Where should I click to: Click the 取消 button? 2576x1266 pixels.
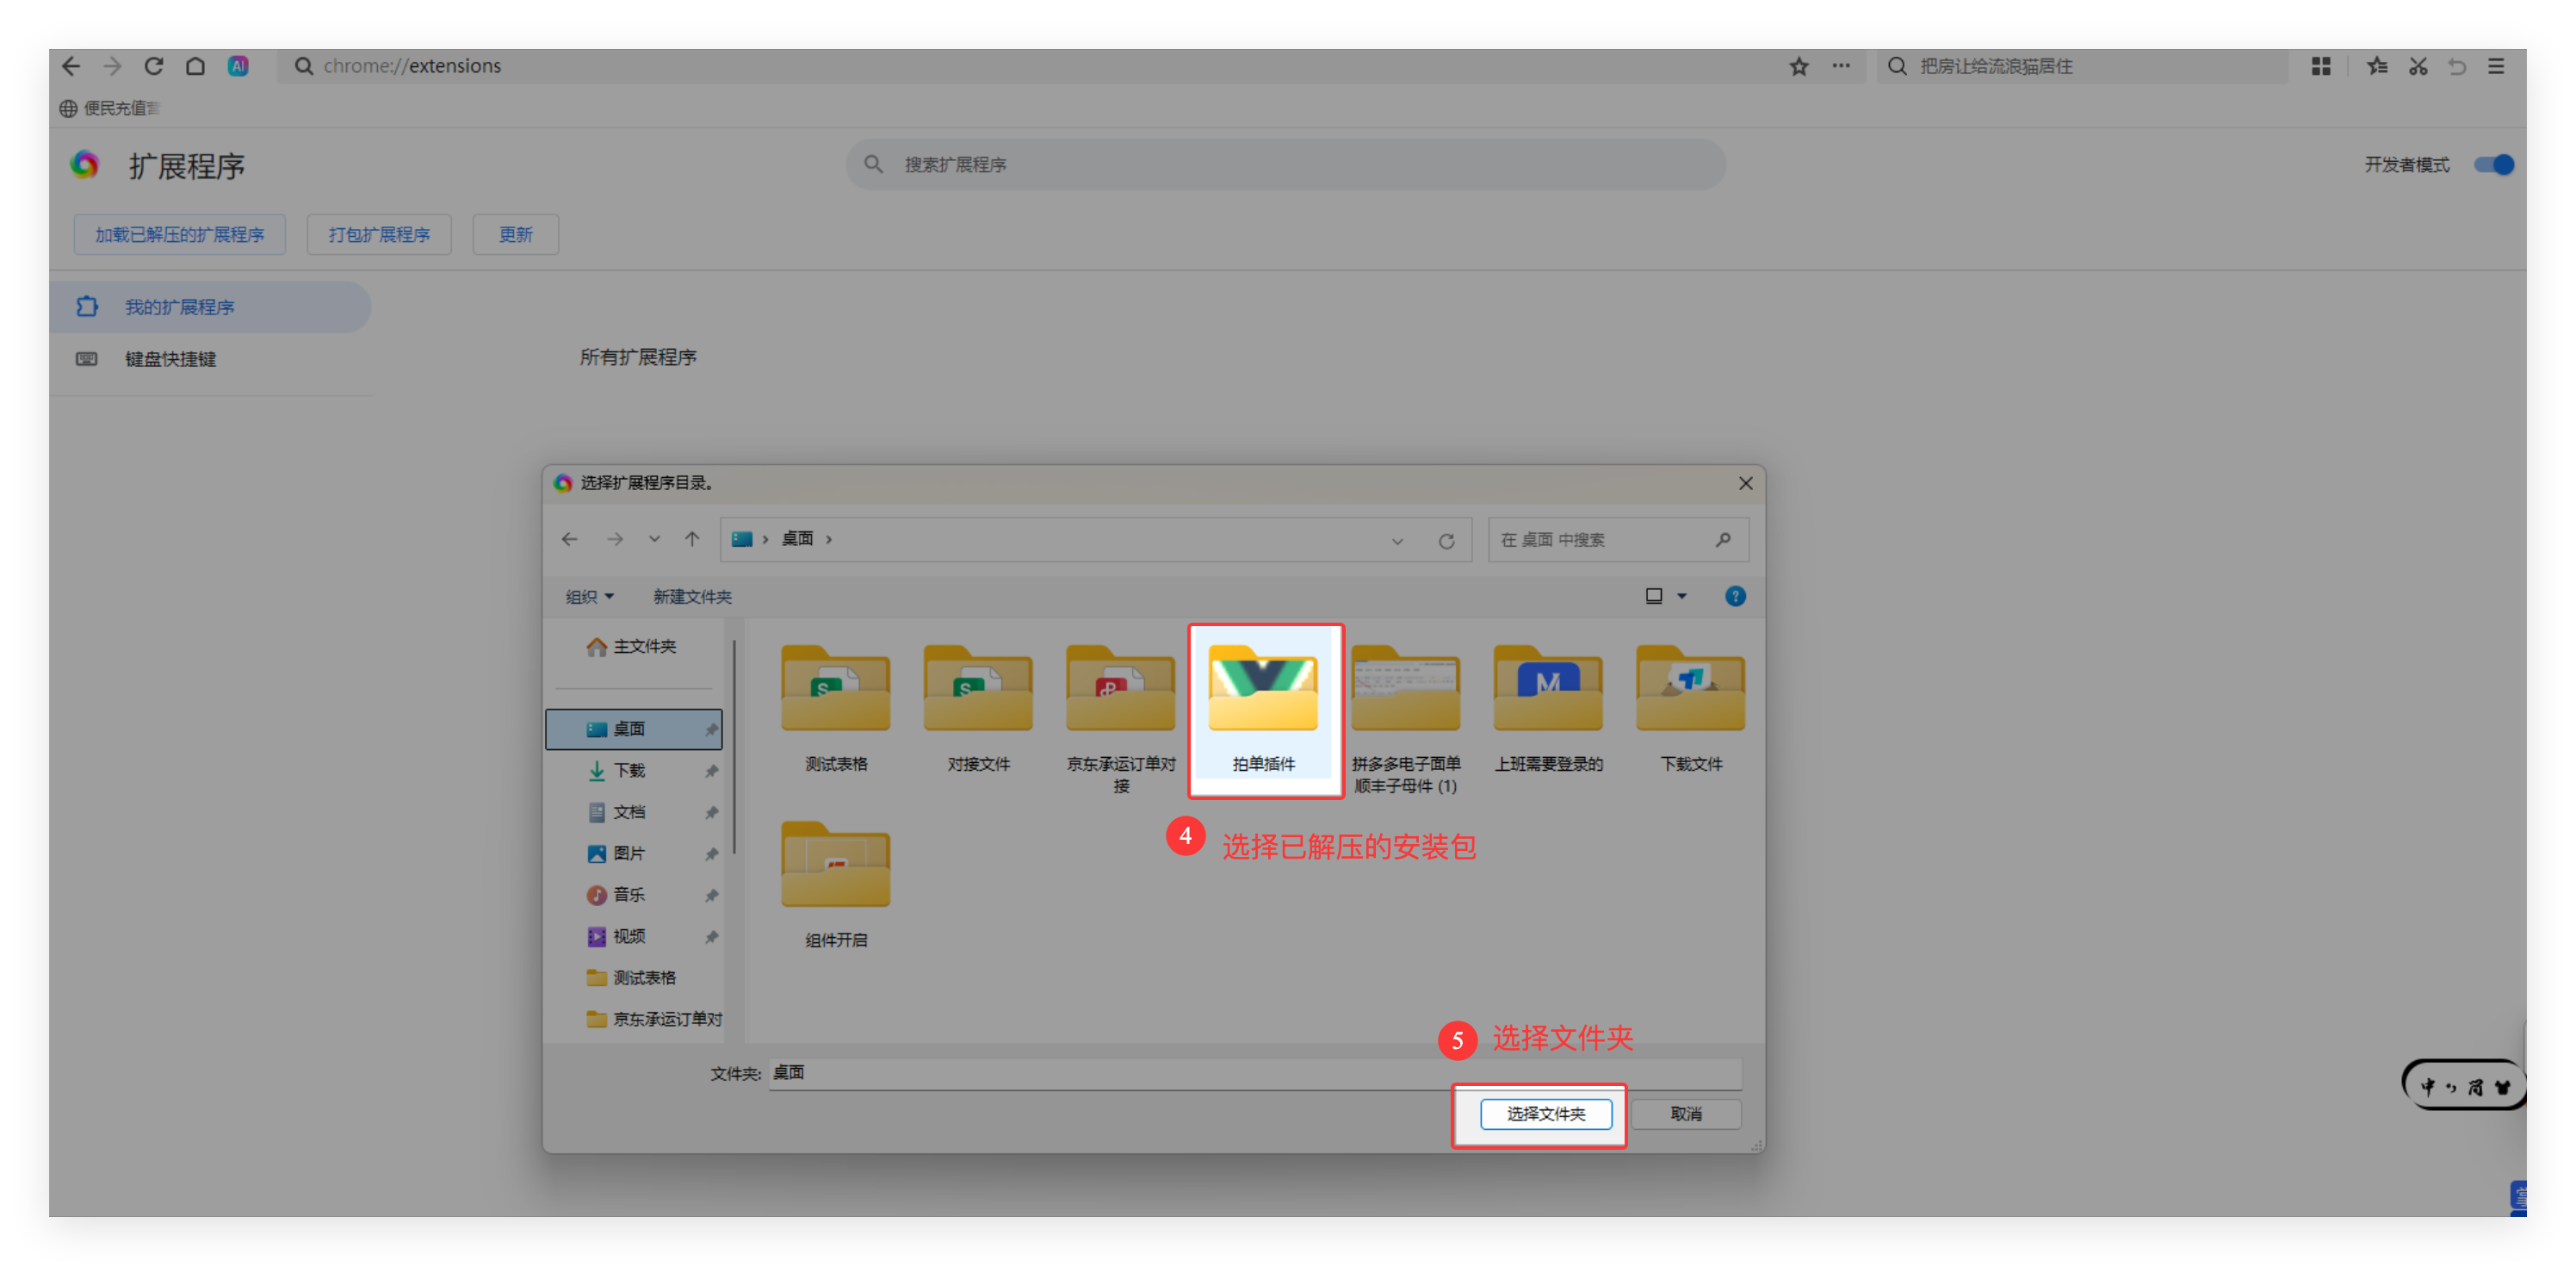click(1686, 1114)
